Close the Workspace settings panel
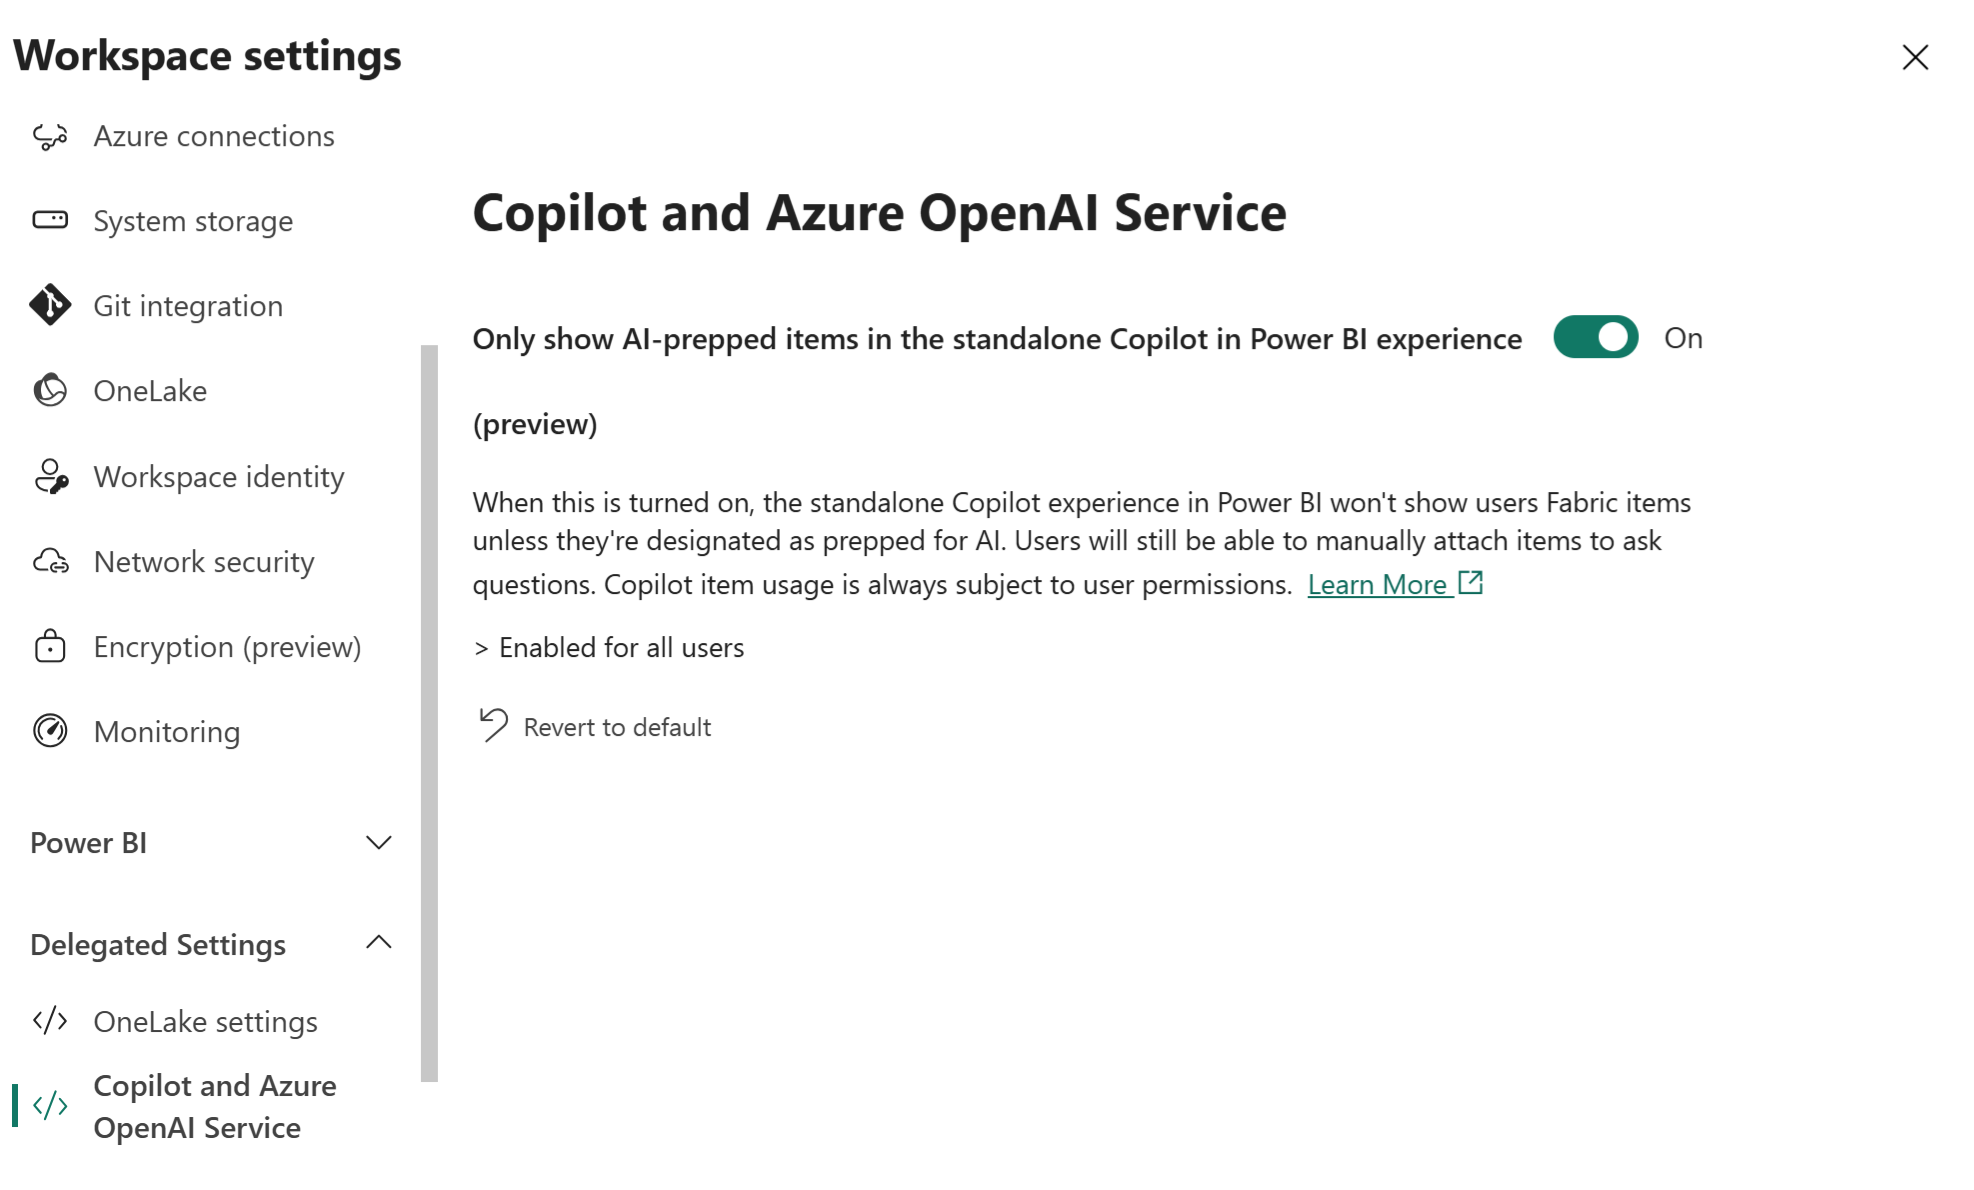1974x1190 pixels. click(x=1914, y=57)
